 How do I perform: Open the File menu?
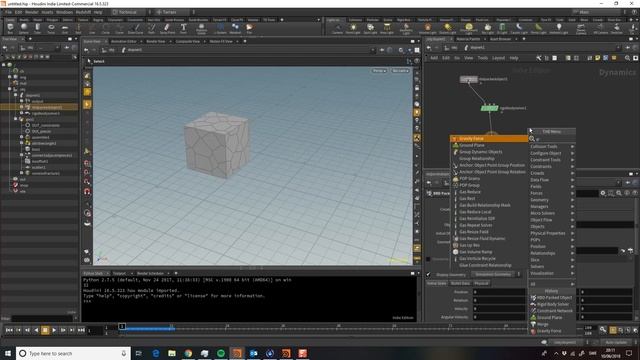click(8, 12)
